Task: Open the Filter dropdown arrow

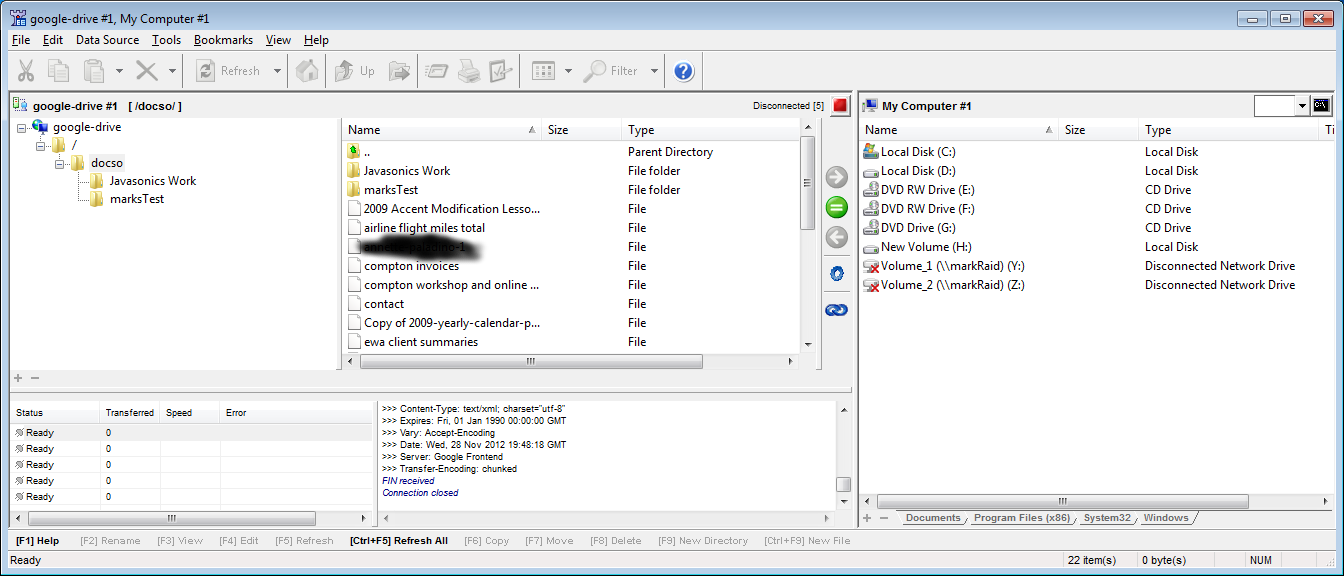Action: (x=654, y=71)
